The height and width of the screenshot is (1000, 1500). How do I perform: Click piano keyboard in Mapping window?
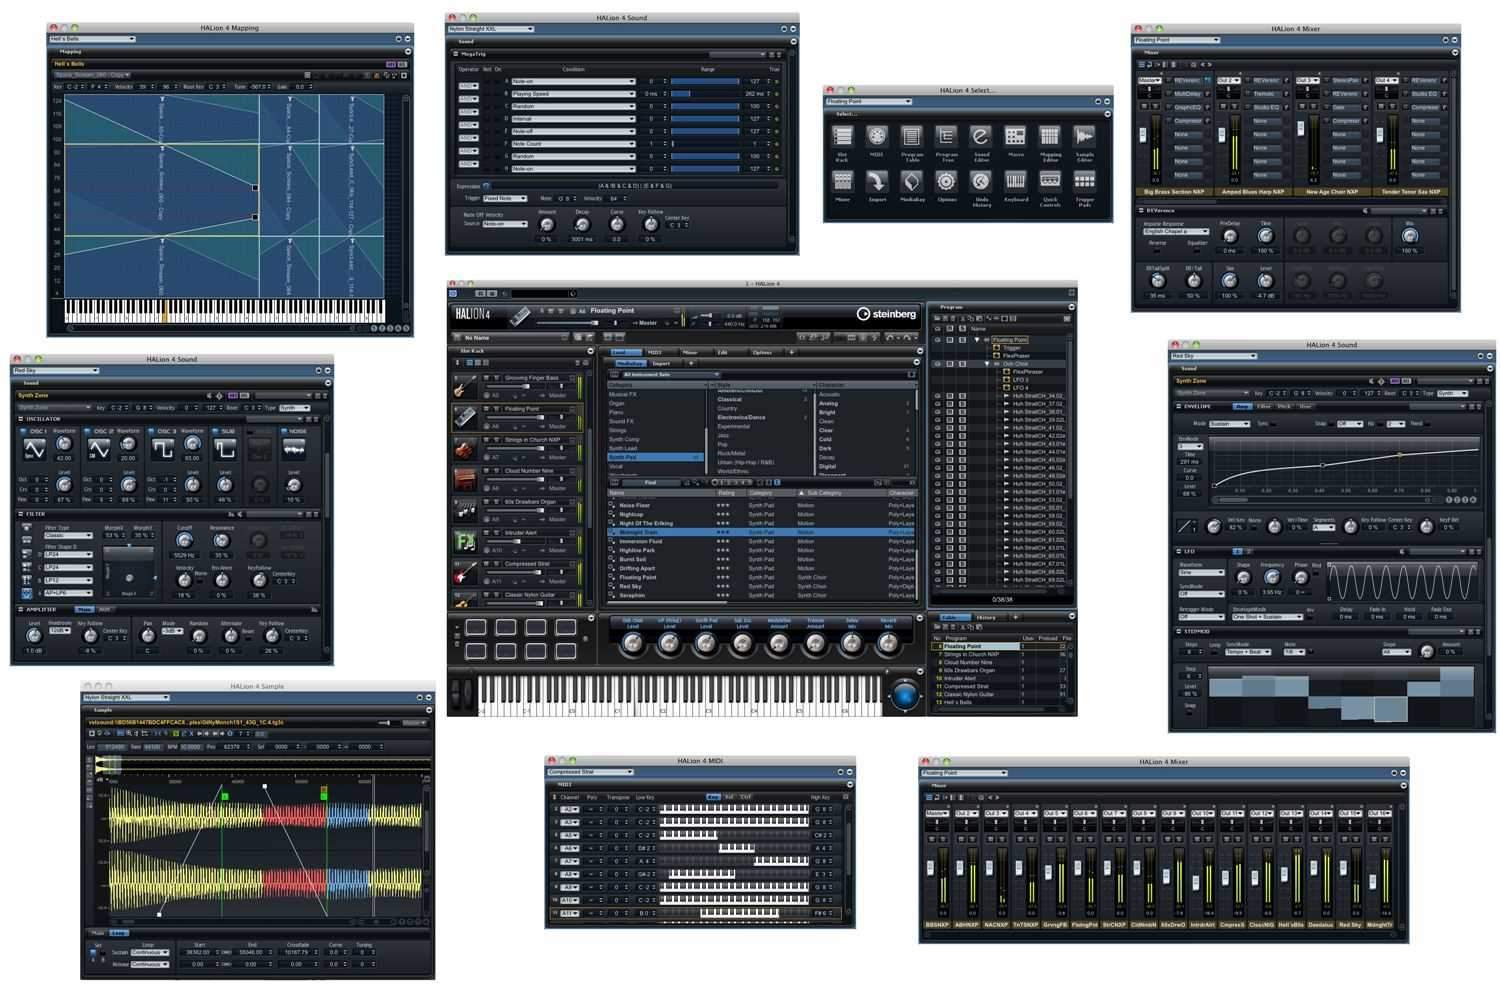click(x=225, y=310)
